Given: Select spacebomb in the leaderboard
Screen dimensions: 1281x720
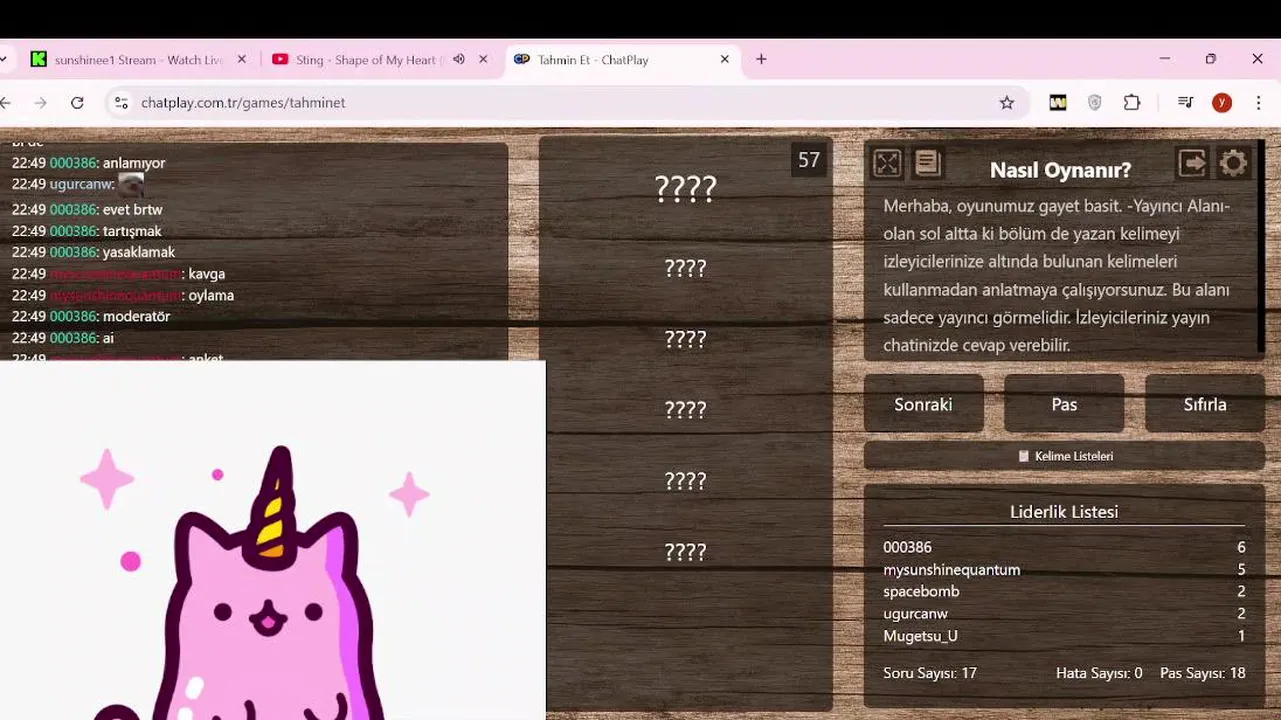Looking at the screenshot, I should click(921, 591).
